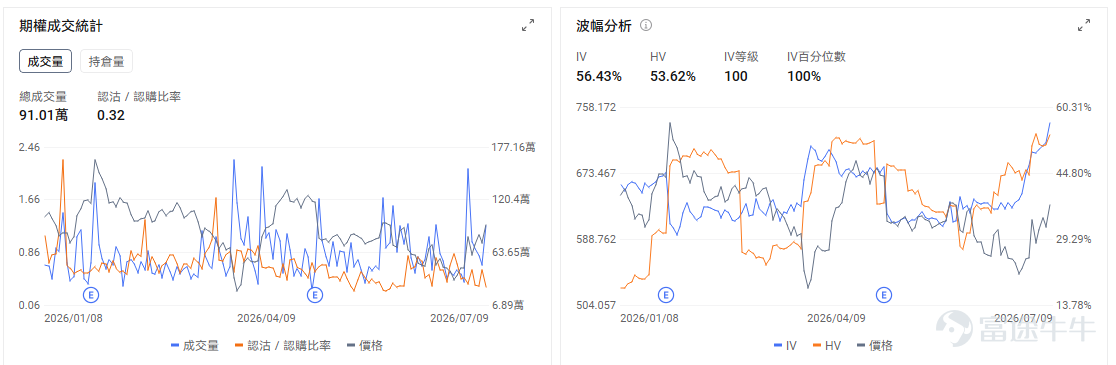Image resolution: width=1116 pixels, height=365 pixels.
Task: Click the 673.467 price axis label
Action: [596, 173]
